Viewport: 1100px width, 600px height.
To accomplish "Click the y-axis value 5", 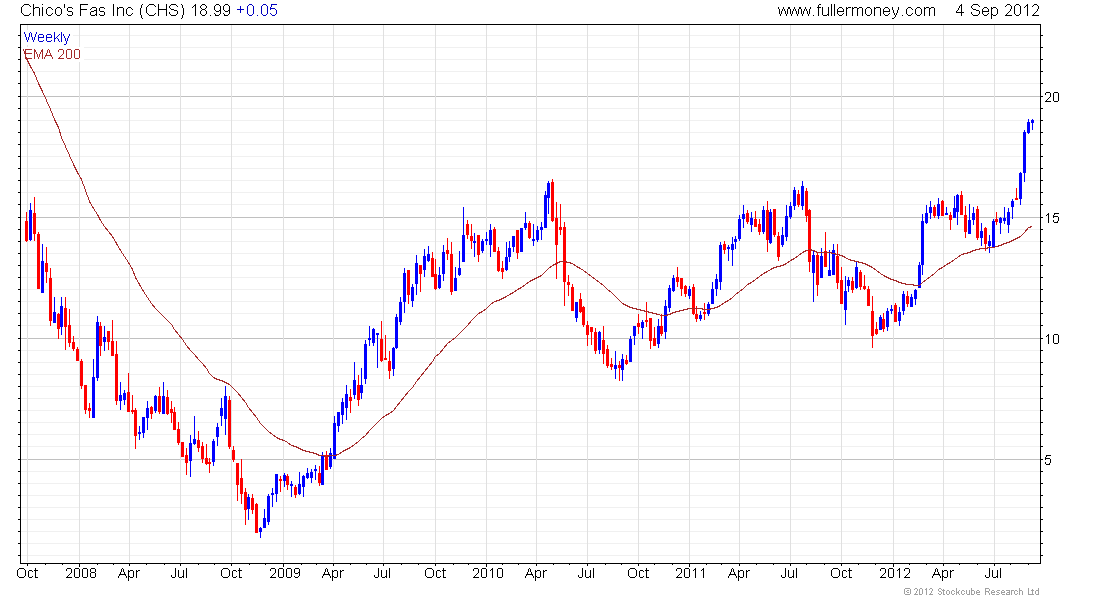I will coord(1047,460).
